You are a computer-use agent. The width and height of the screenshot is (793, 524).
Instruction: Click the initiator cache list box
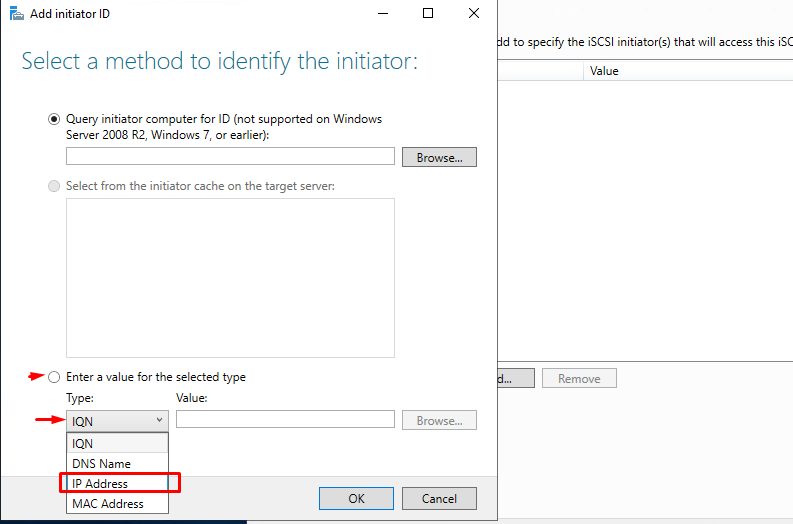pos(230,278)
